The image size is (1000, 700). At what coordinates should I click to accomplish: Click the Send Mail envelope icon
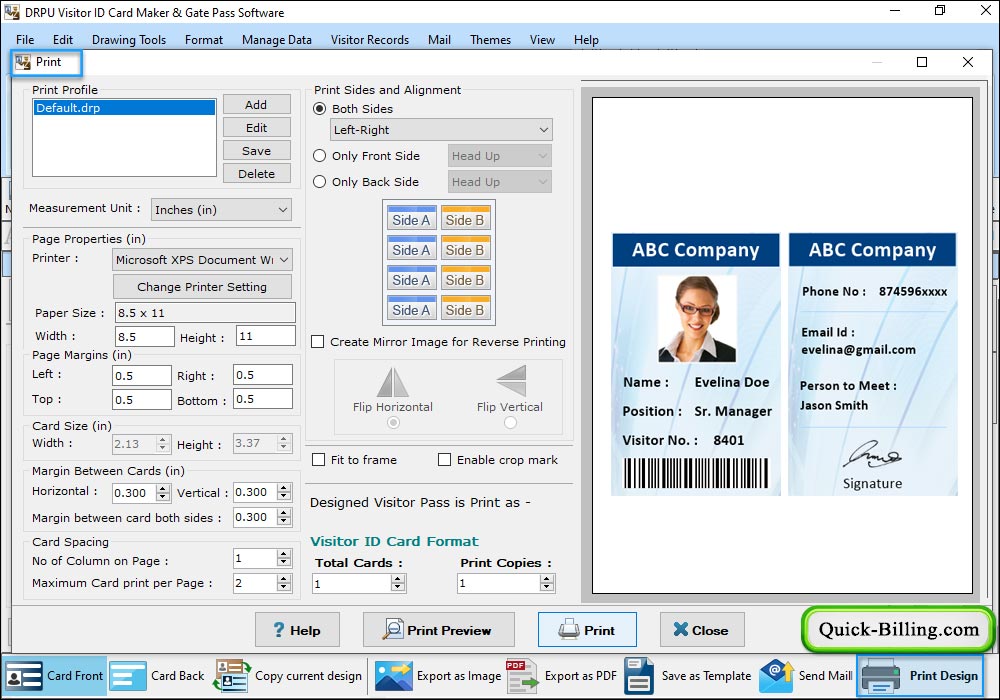click(x=776, y=676)
